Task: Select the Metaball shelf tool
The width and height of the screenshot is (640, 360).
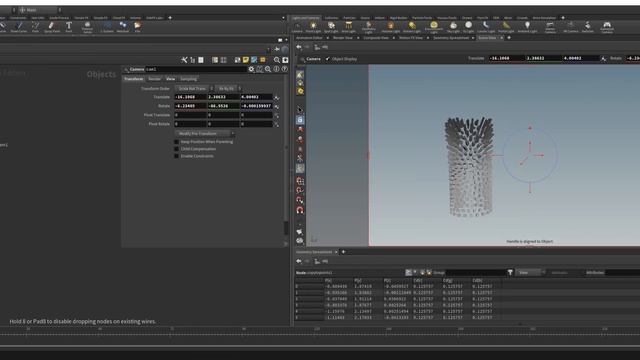Action: [122, 27]
